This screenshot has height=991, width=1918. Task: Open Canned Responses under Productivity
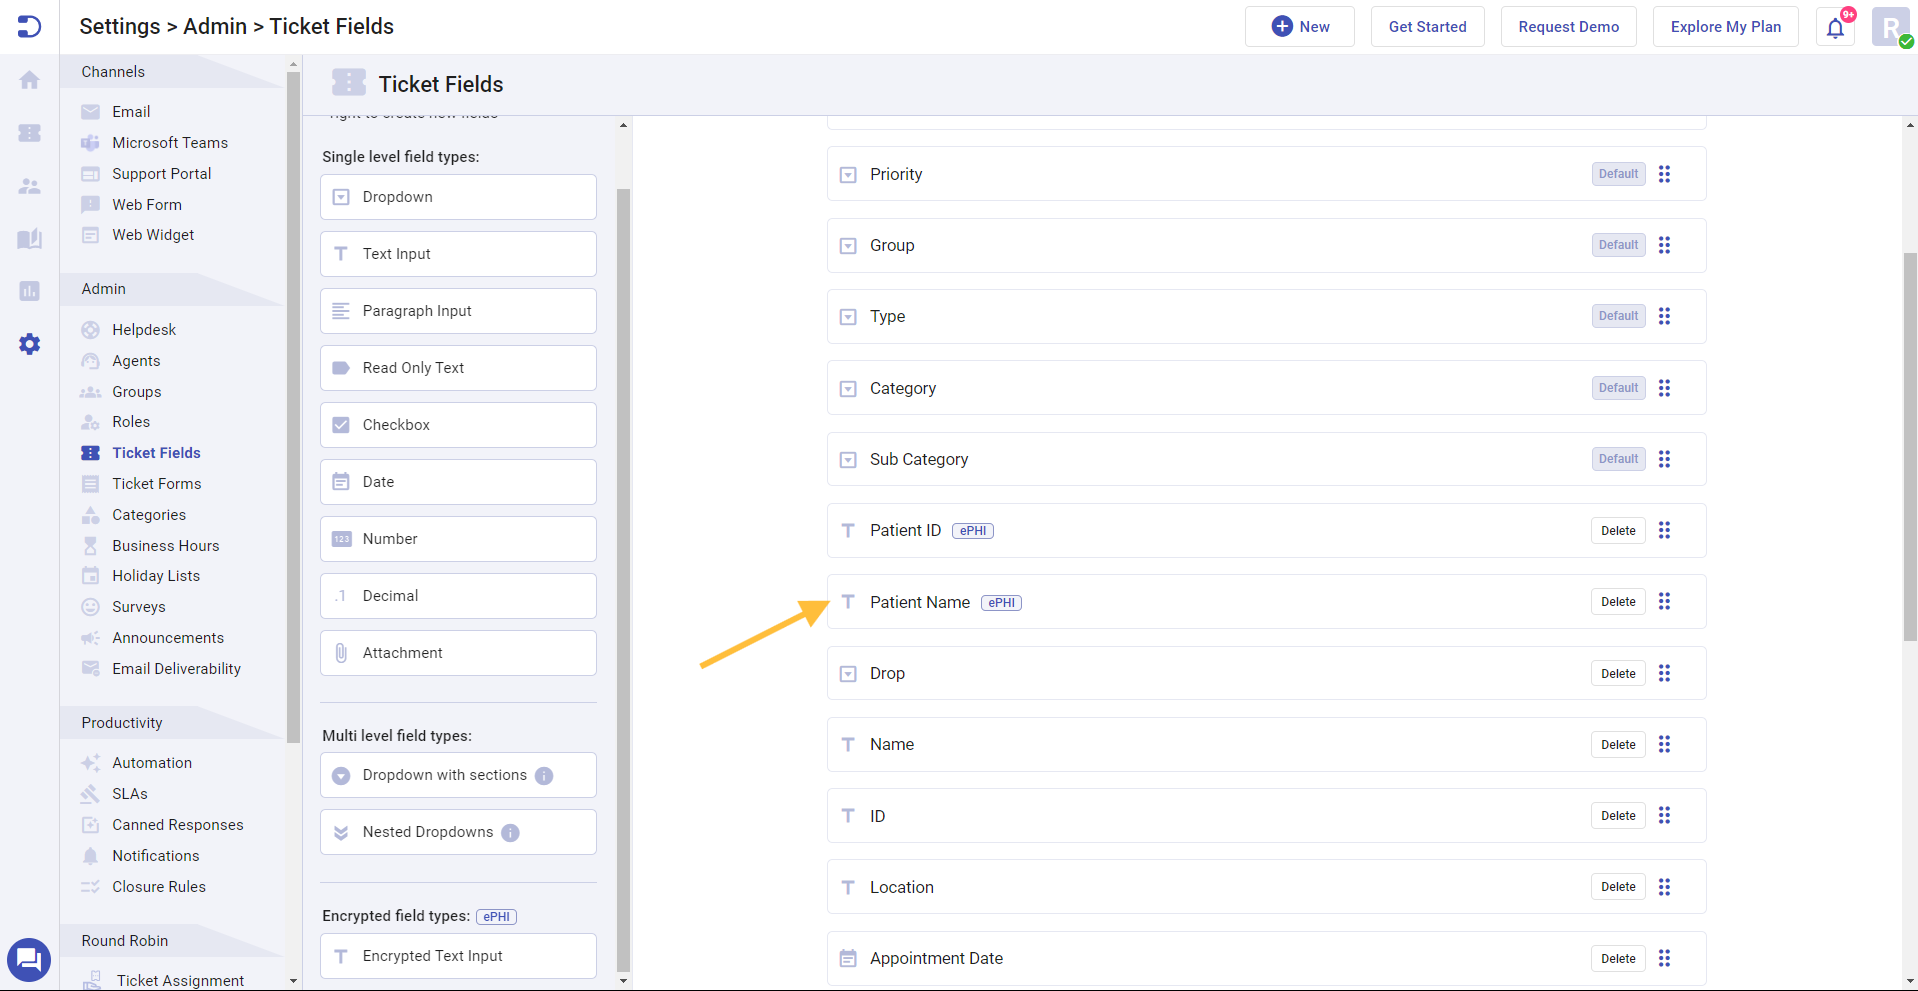coord(177,824)
